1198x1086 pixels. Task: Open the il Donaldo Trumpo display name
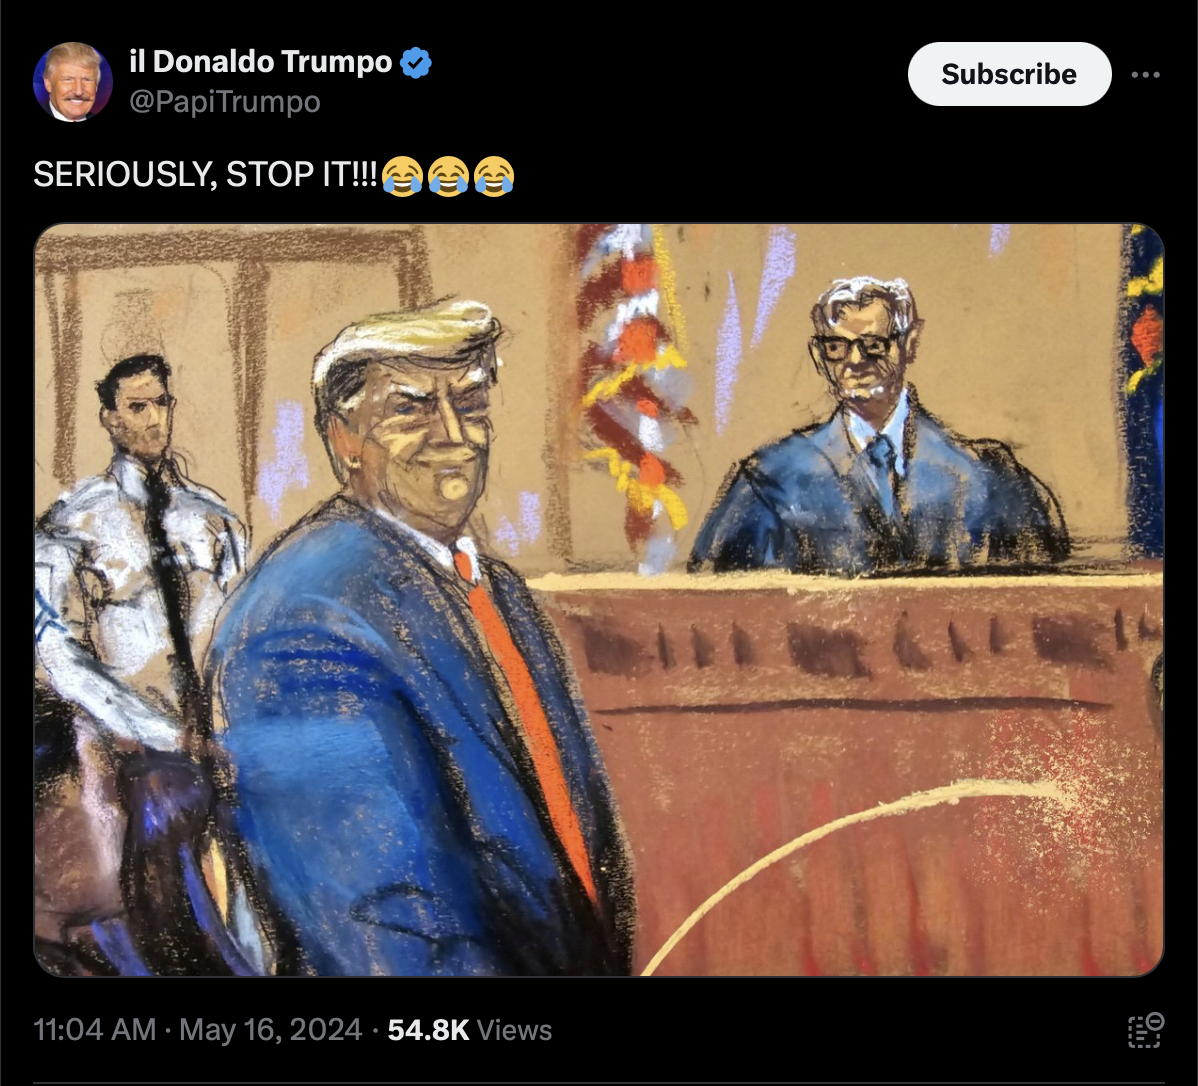click(261, 62)
